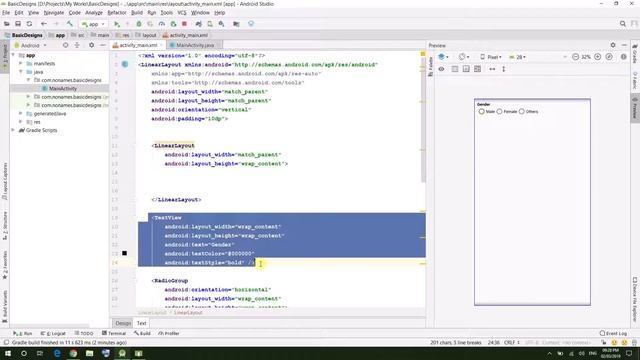This screenshot has width=640, height=360.
Task: Select the Male radio button in preview
Action: click(482, 111)
